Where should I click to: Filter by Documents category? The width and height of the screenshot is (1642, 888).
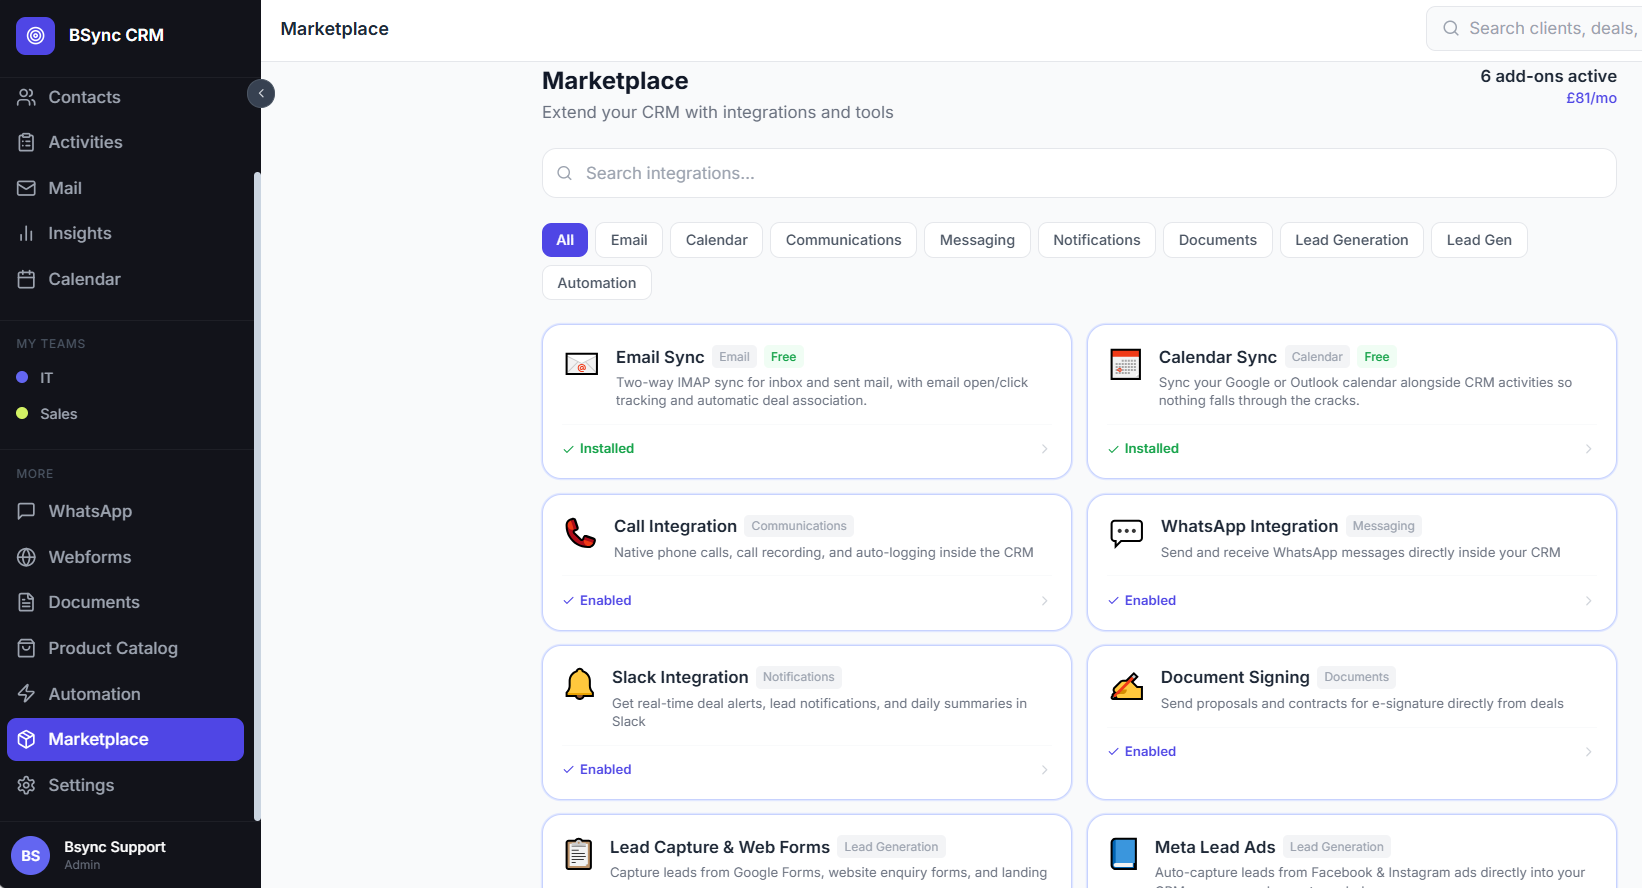pyautogui.click(x=1217, y=240)
